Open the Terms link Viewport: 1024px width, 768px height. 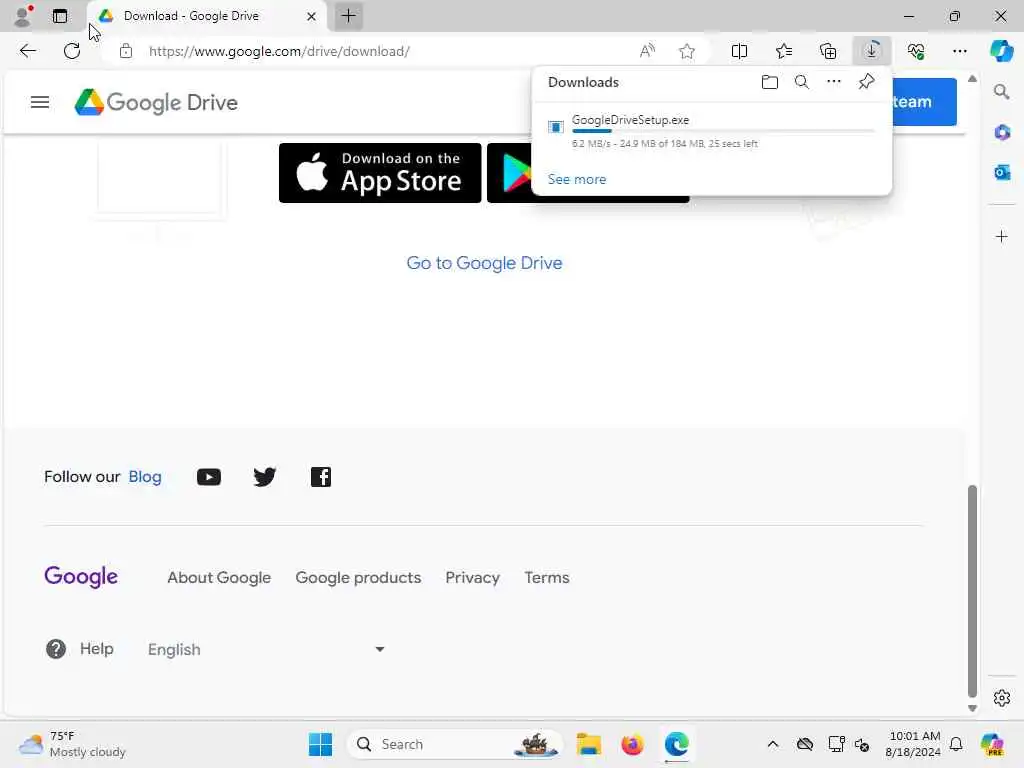pos(547,577)
